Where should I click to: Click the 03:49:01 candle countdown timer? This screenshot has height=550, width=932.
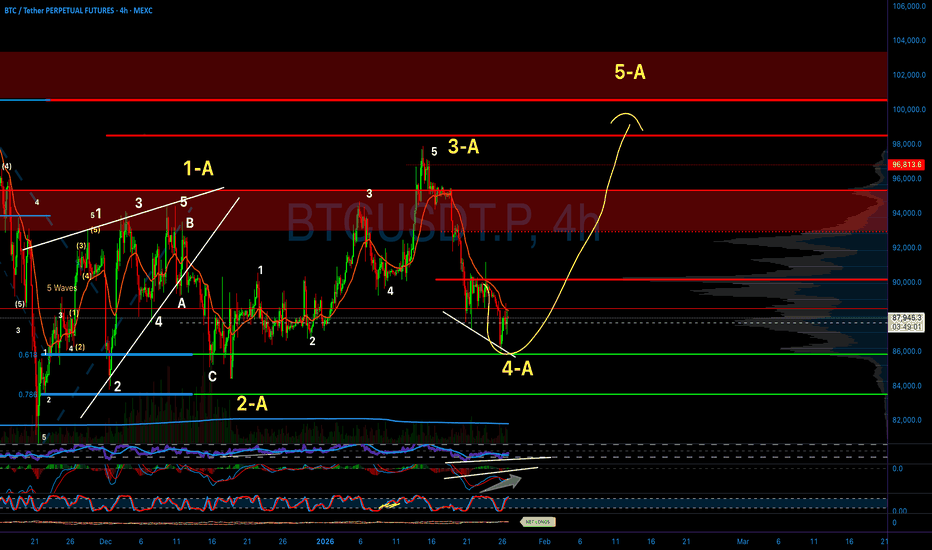[906, 327]
